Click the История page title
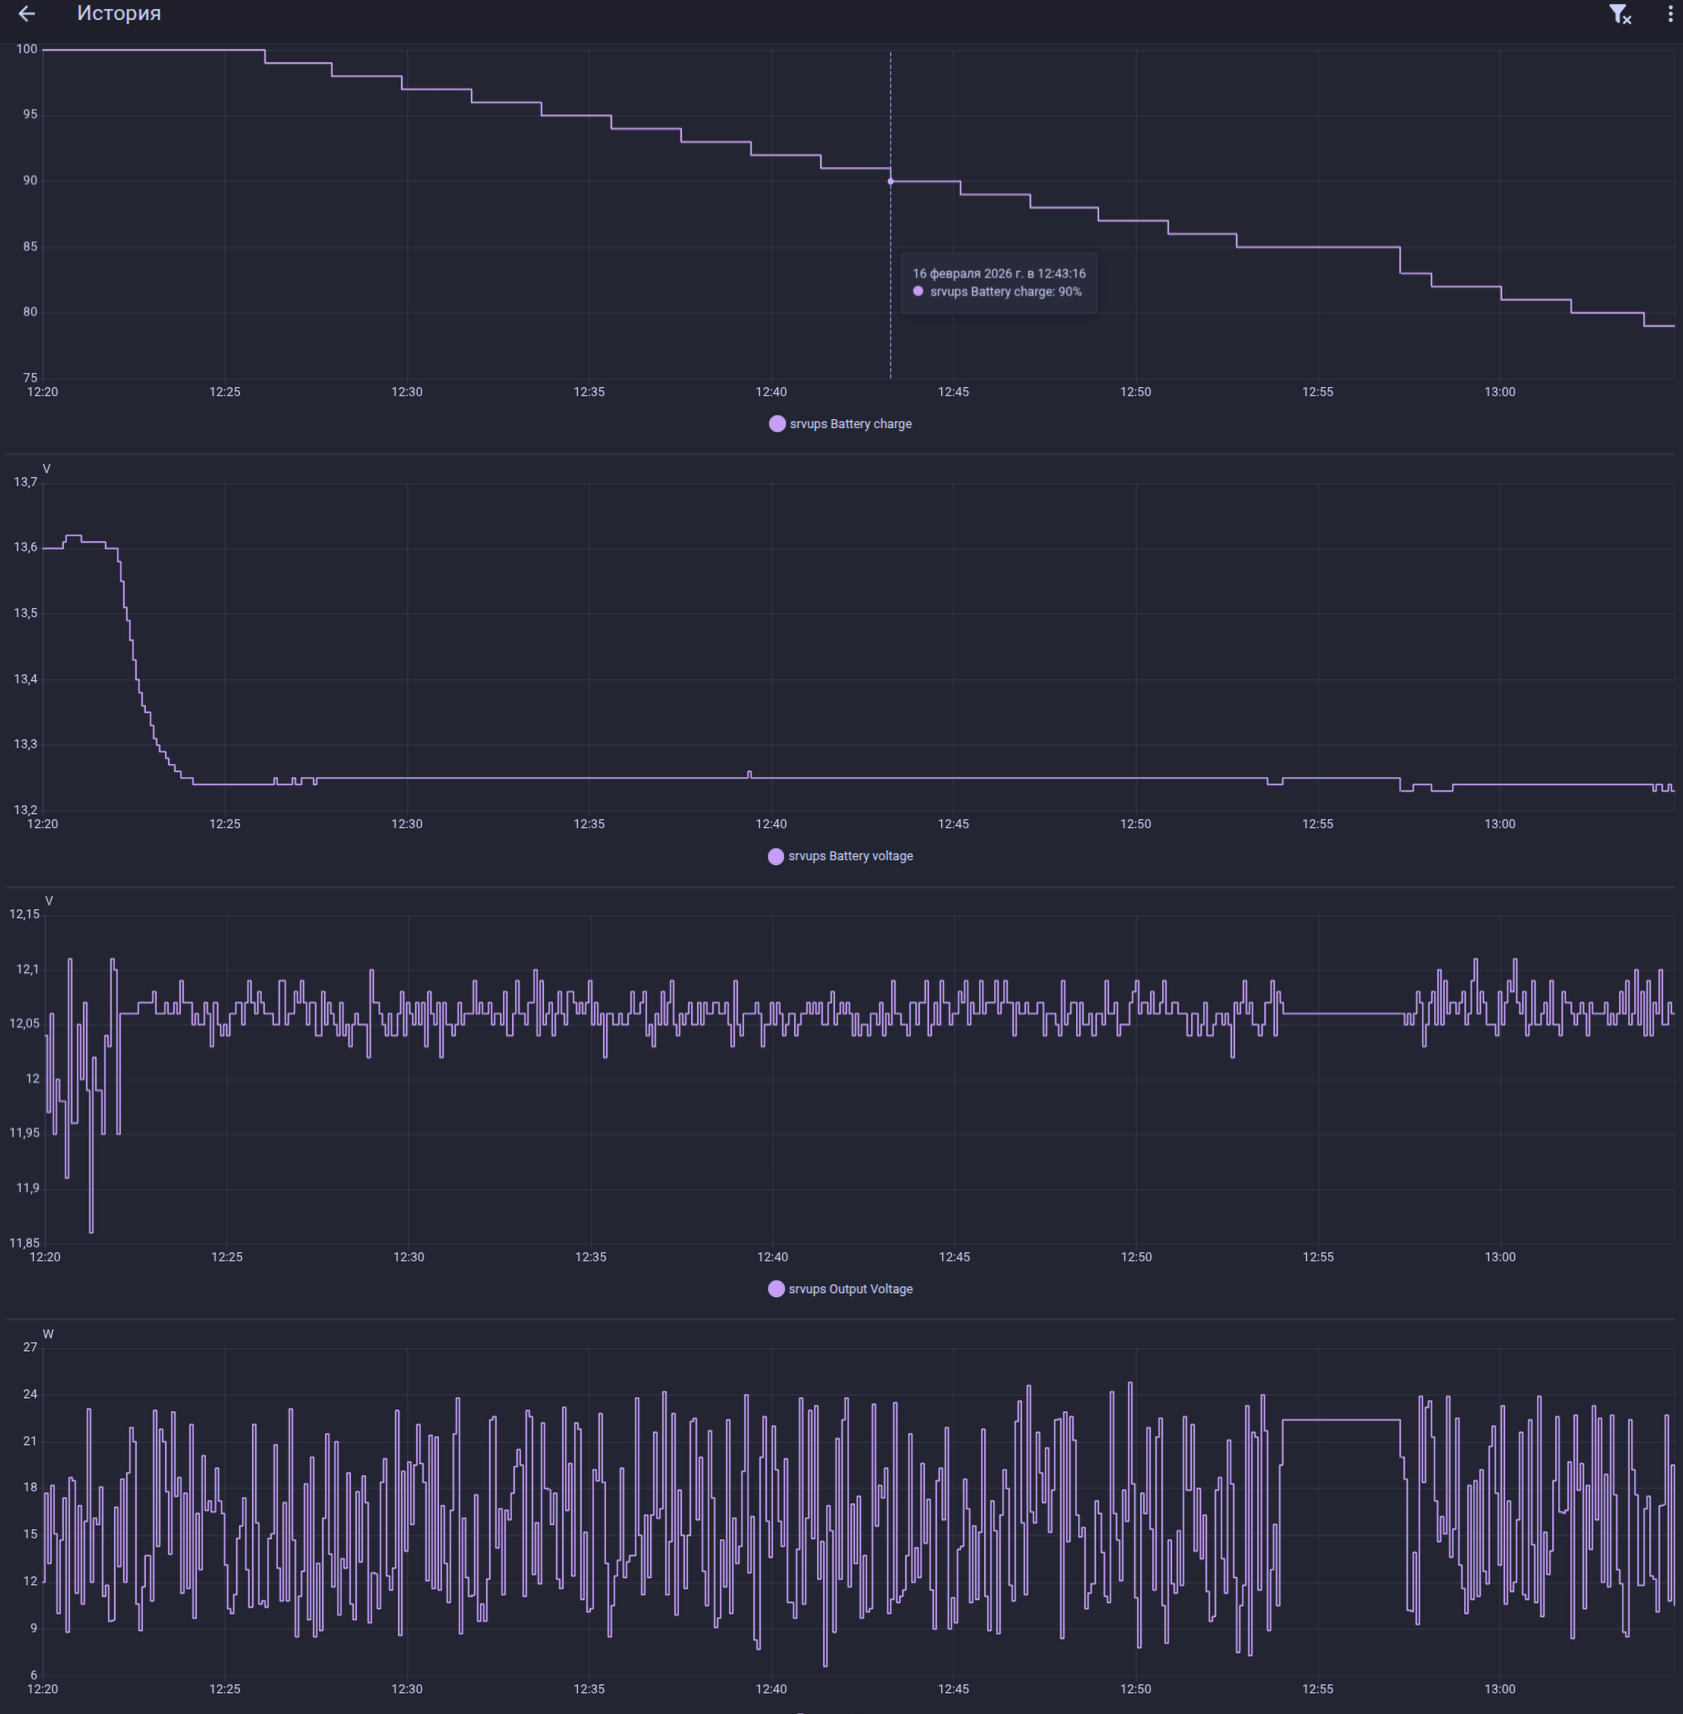The image size is (1683, 1714). pos(119,14)
